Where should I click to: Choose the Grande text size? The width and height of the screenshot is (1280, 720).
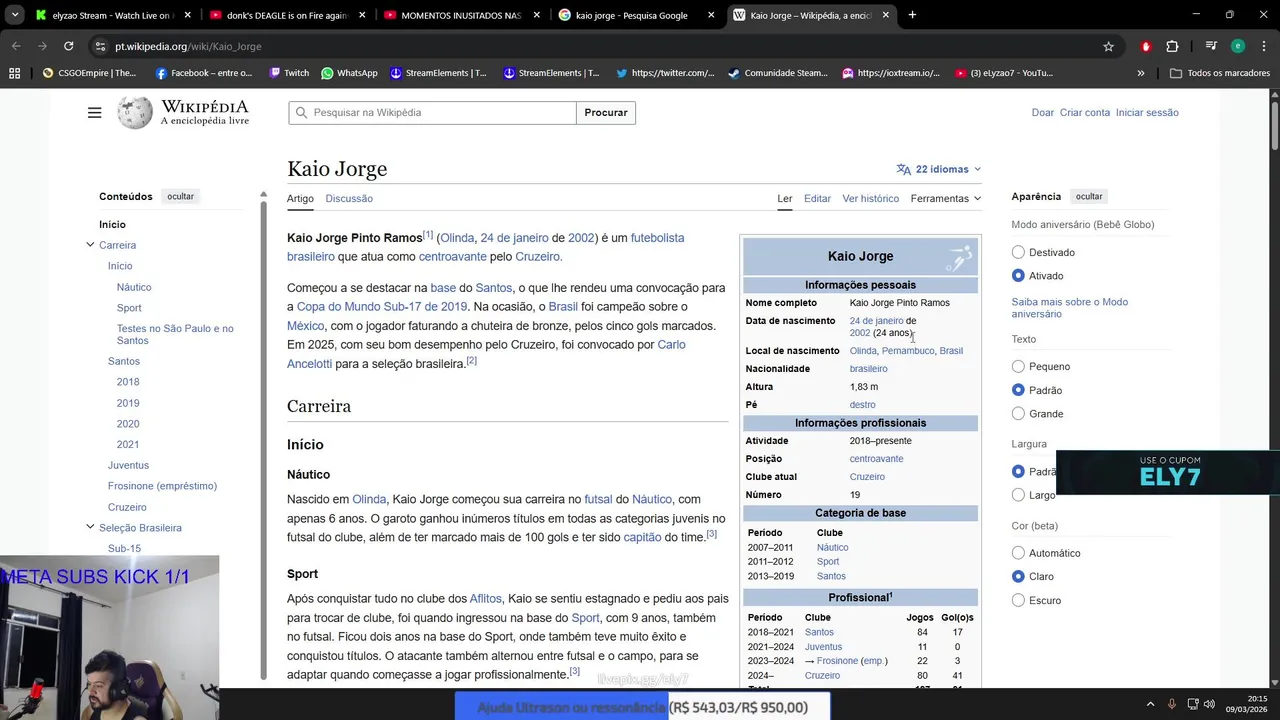tap(1018, 413)
